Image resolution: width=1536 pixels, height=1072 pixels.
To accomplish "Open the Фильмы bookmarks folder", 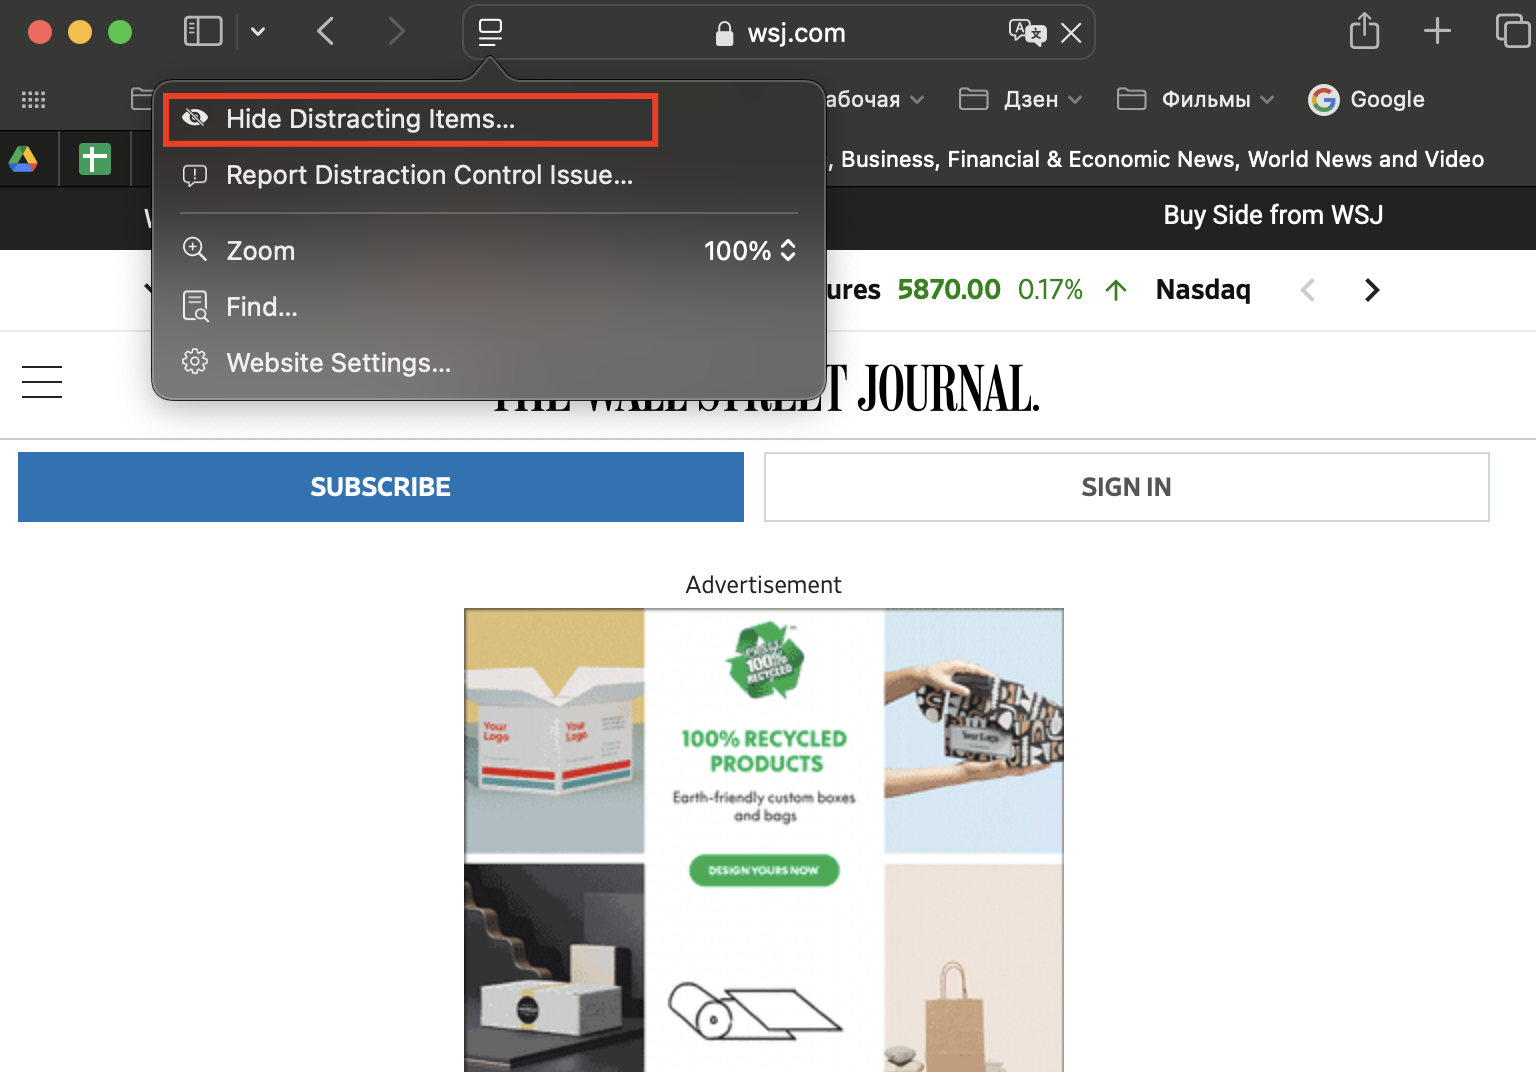I will coord(1196,99).
